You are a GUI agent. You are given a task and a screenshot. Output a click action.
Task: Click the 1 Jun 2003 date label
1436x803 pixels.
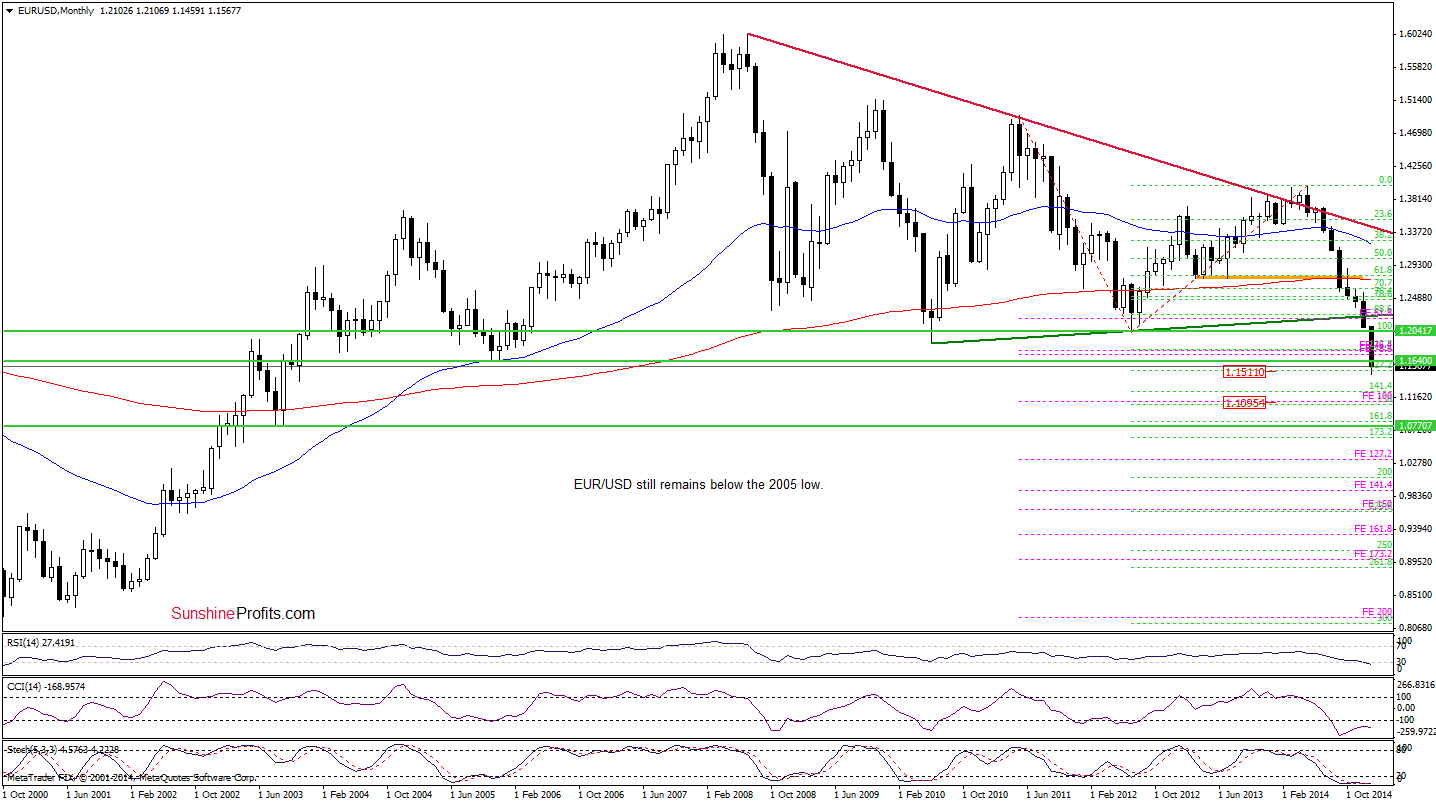pyautogui.click(x=281, y=793)
